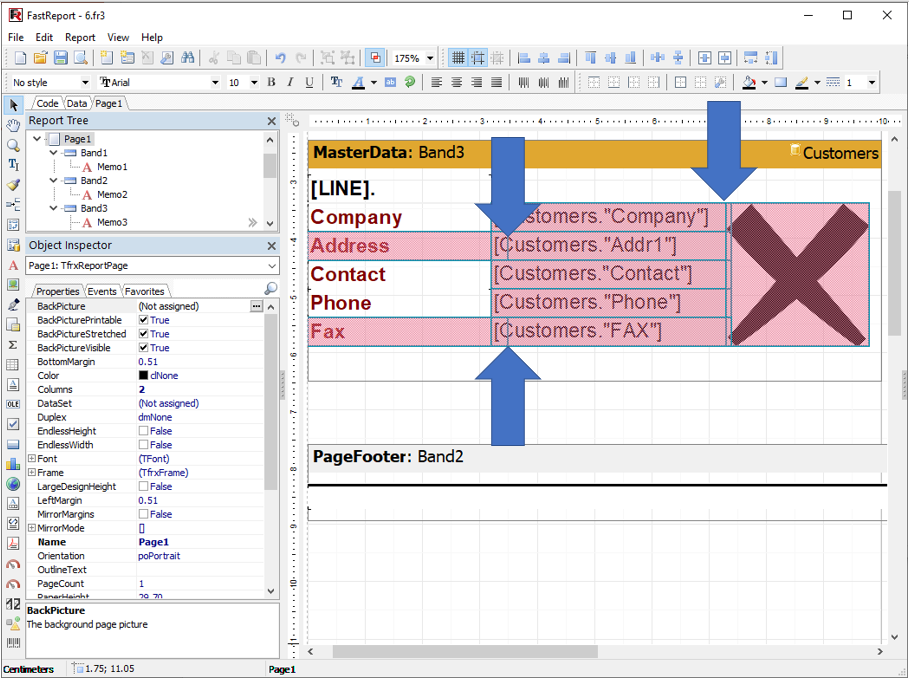Apply Underline formatting
Image resolution: width=909 pixels, height=678 pixels.
point(309,82)
